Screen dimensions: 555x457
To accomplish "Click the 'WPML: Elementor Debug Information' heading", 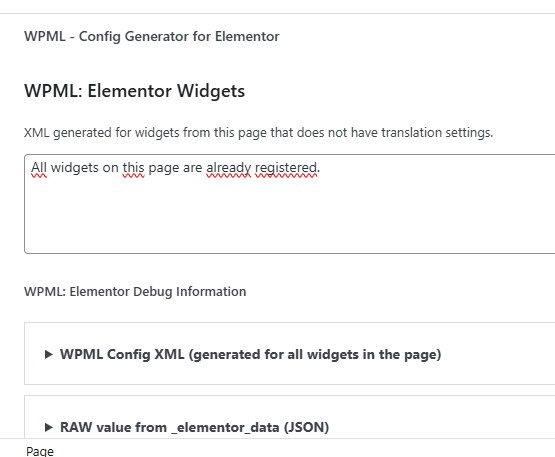I will 135,292.
